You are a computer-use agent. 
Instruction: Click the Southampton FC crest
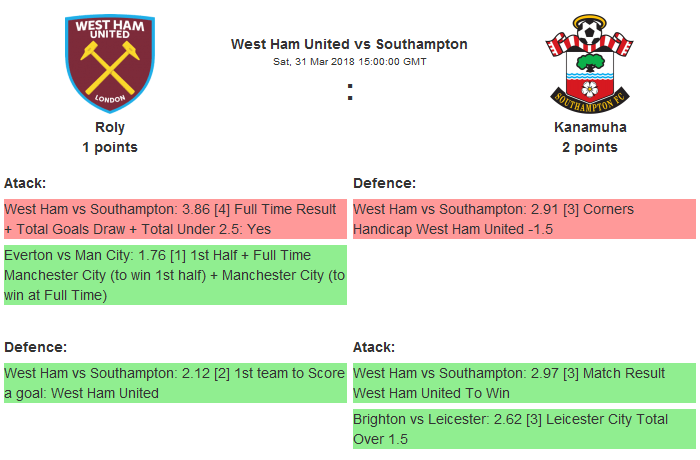(x=590, y=64)
